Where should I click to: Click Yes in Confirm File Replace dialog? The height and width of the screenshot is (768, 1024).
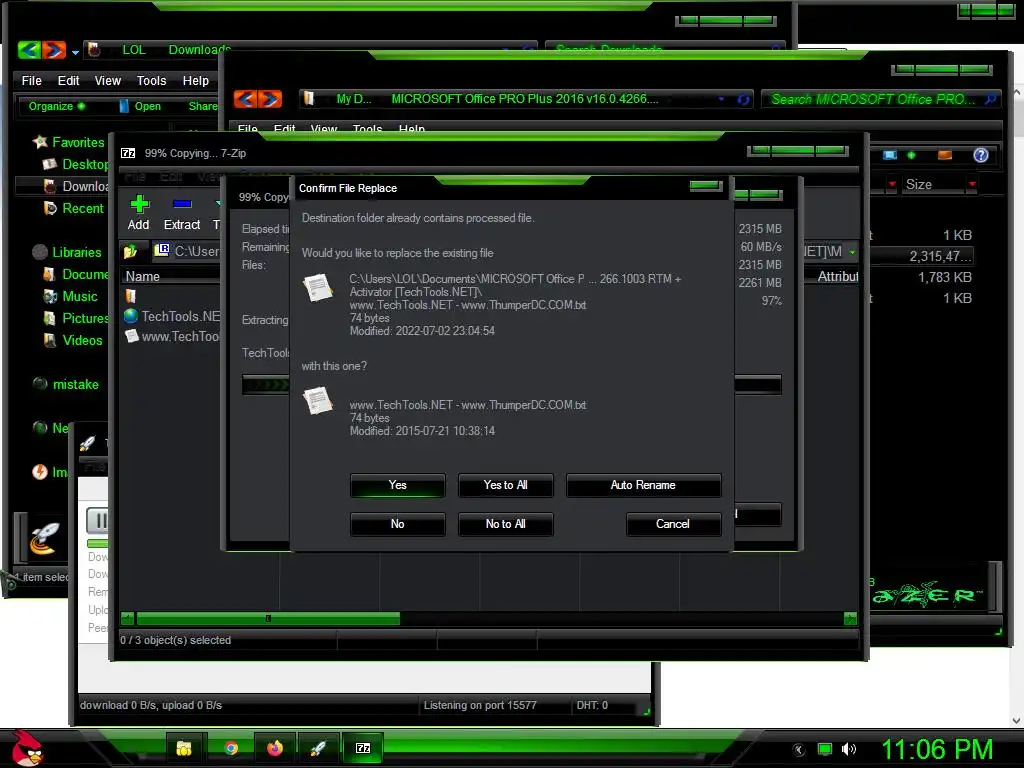[397, 485]
